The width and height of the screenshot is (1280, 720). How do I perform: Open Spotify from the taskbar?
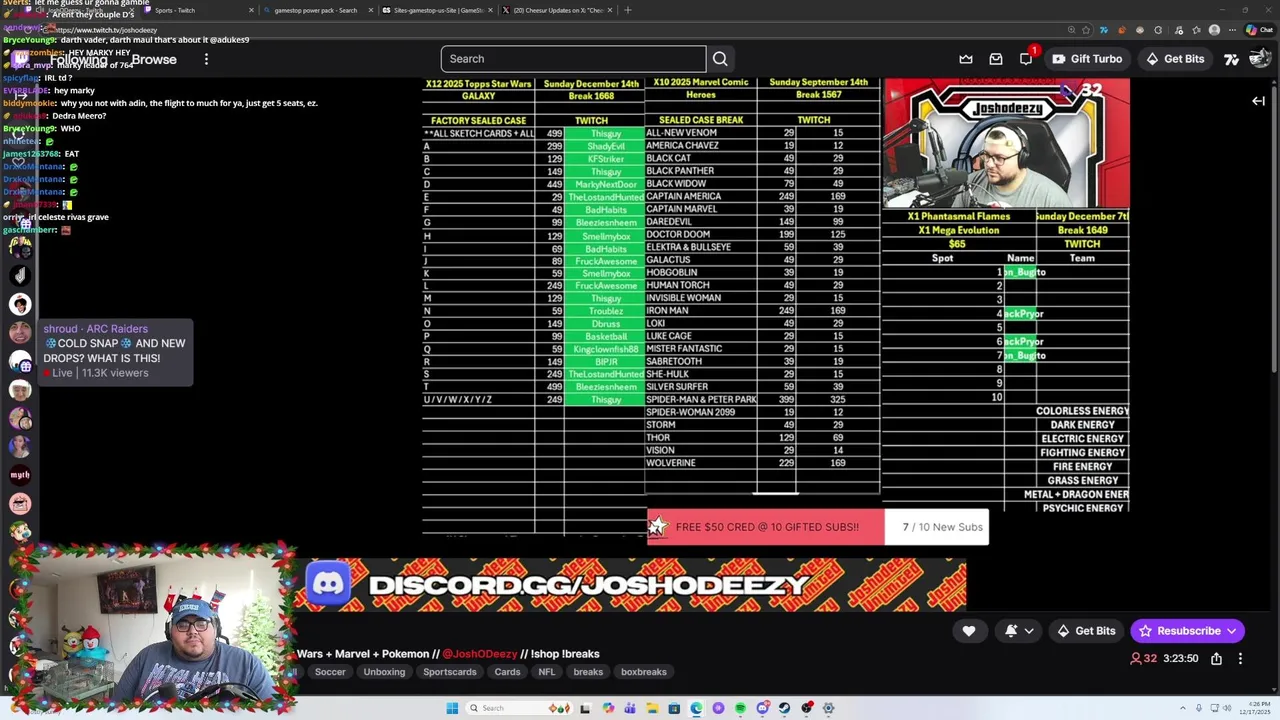(x=740, y=708)
